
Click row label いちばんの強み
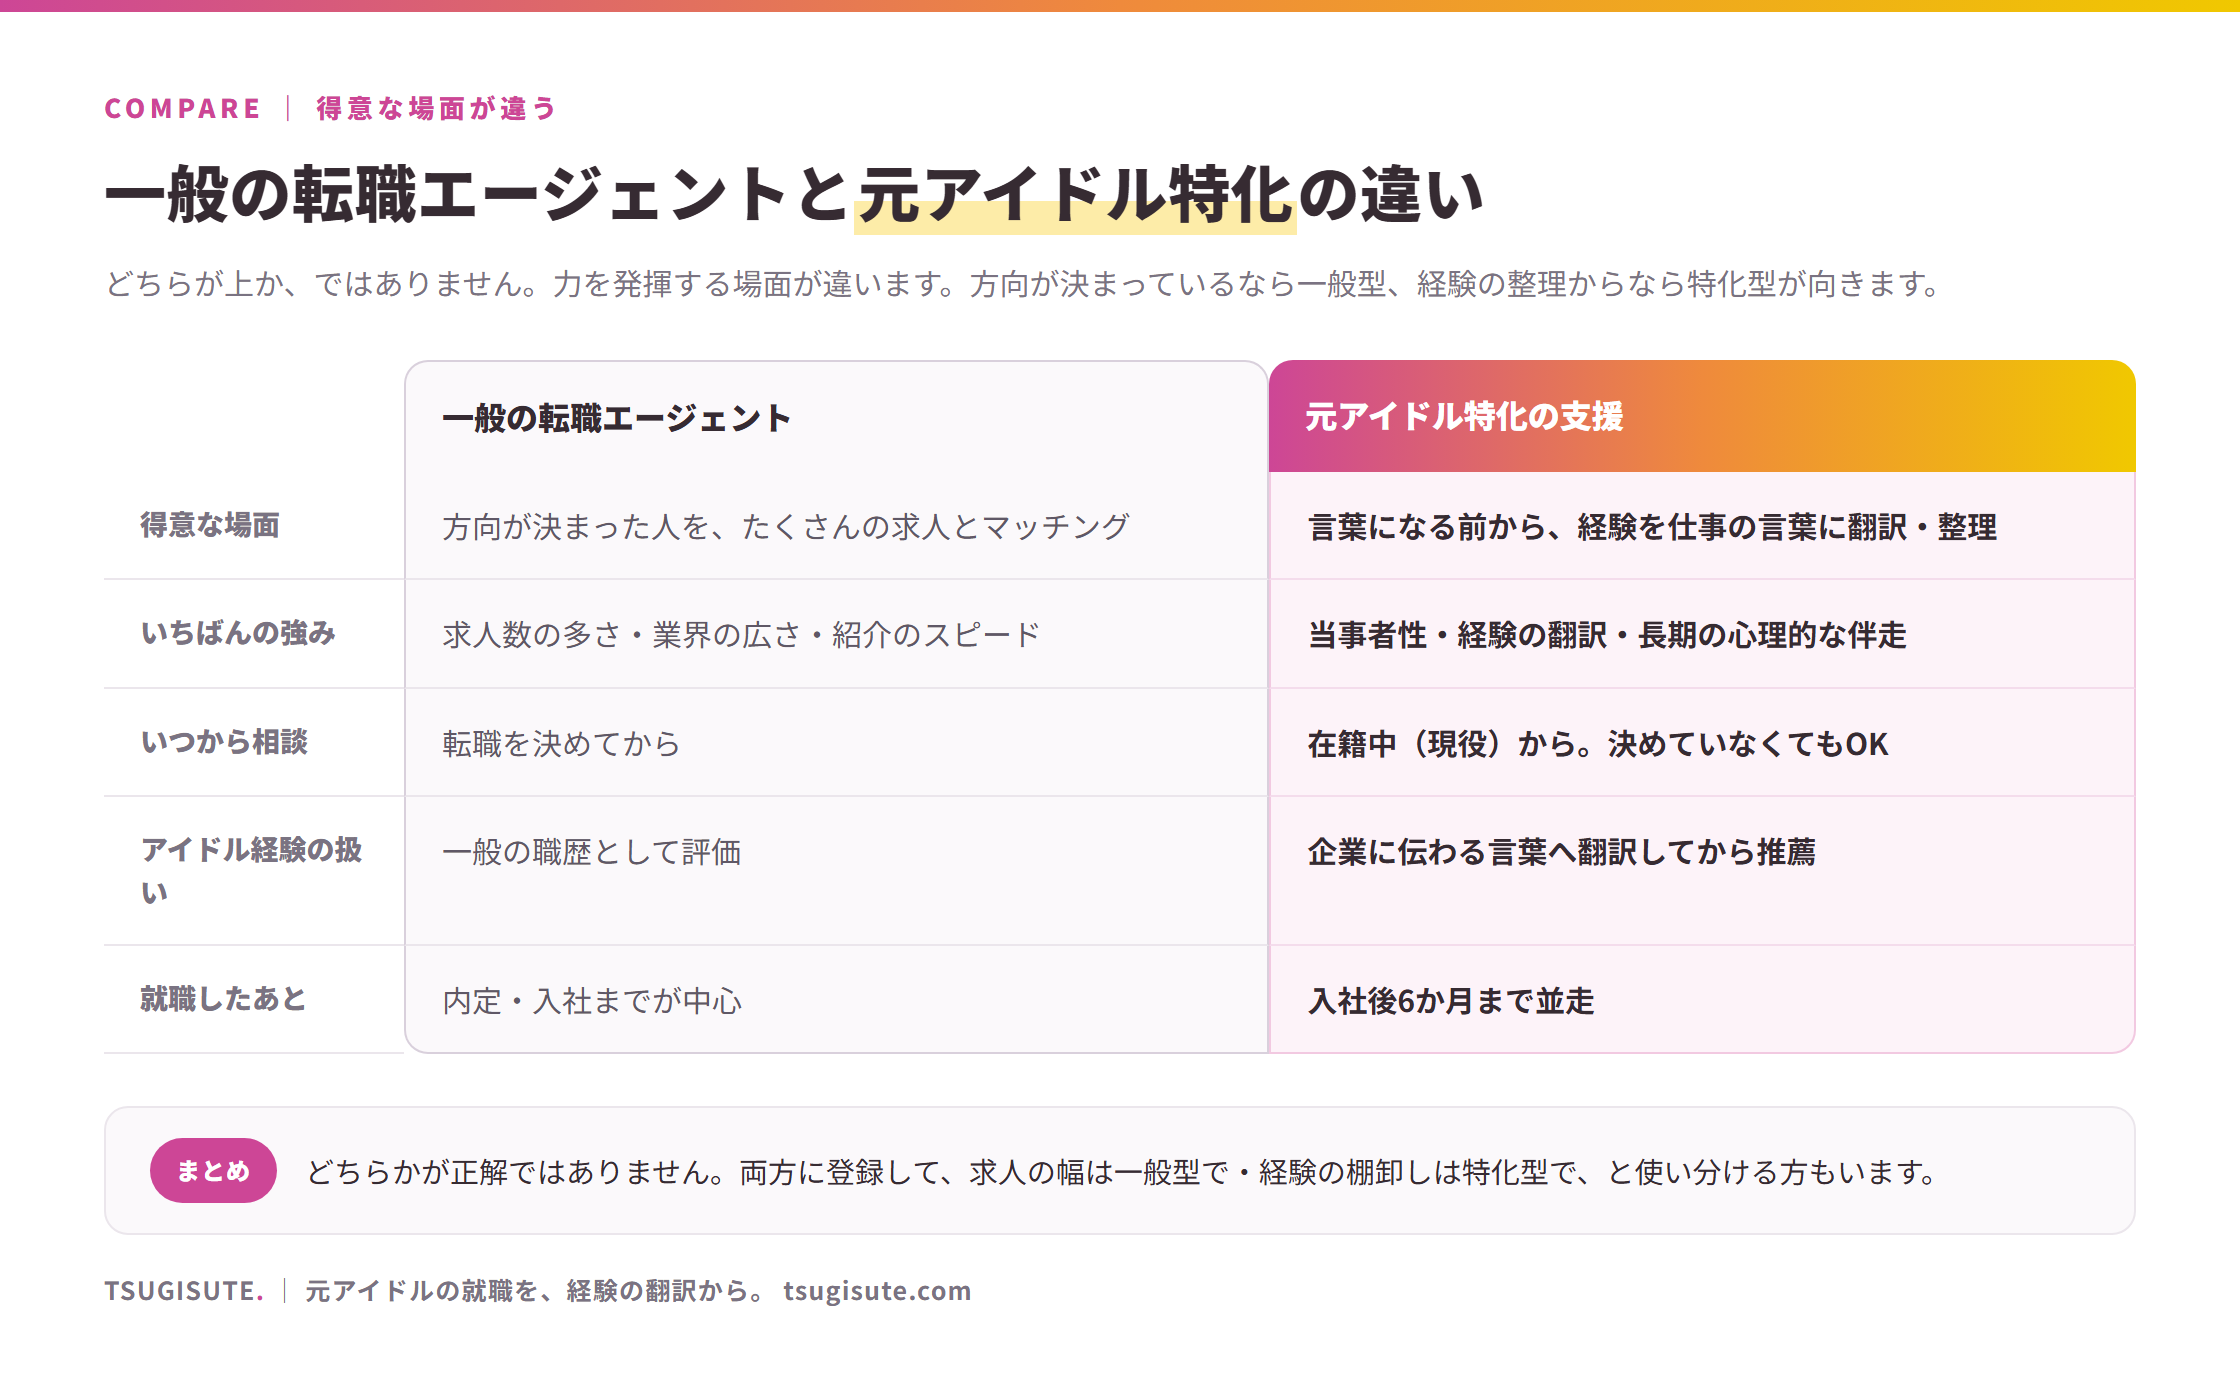coord(238,633)
